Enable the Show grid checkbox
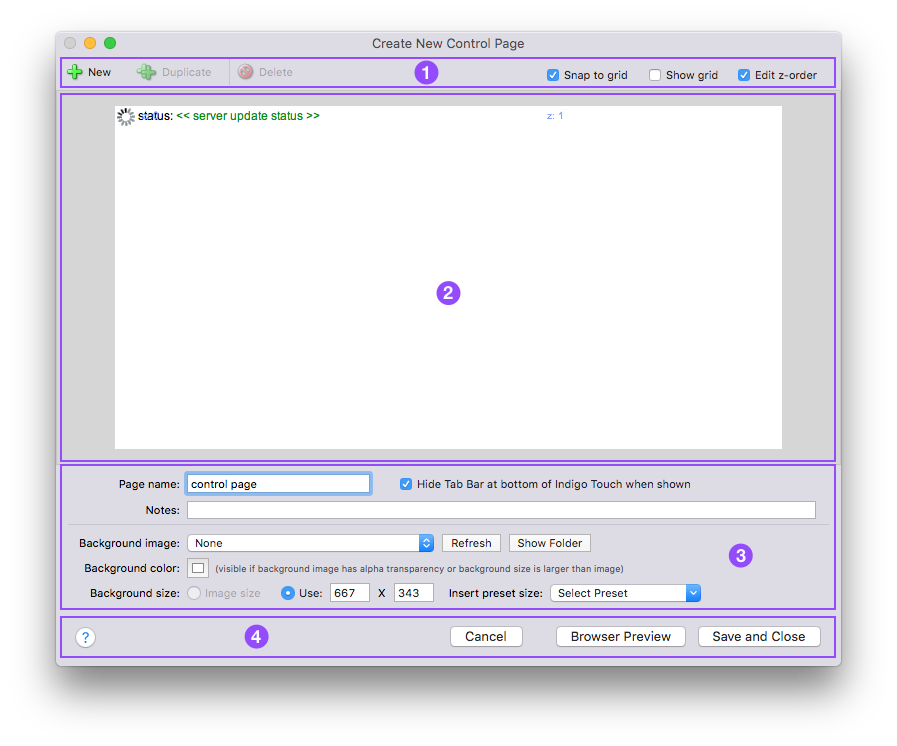Screen dimensions: 897x746 655,75
